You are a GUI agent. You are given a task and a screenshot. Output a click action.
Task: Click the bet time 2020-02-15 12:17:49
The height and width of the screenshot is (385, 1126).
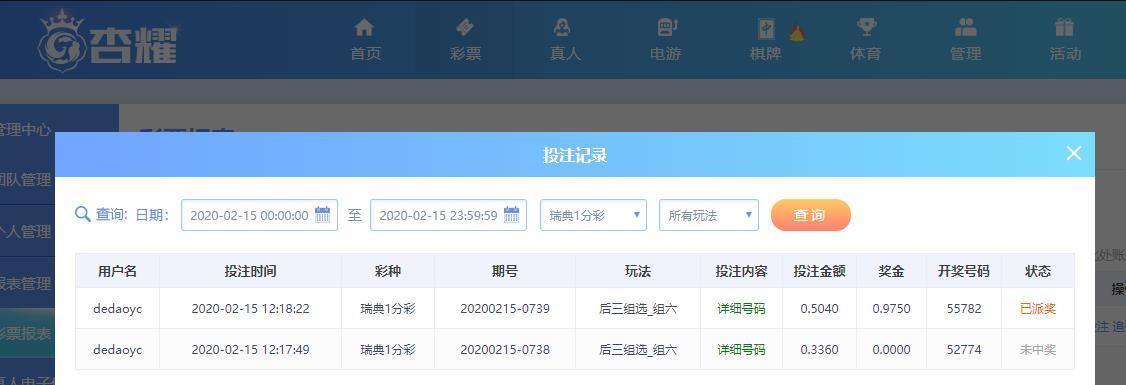250,350
